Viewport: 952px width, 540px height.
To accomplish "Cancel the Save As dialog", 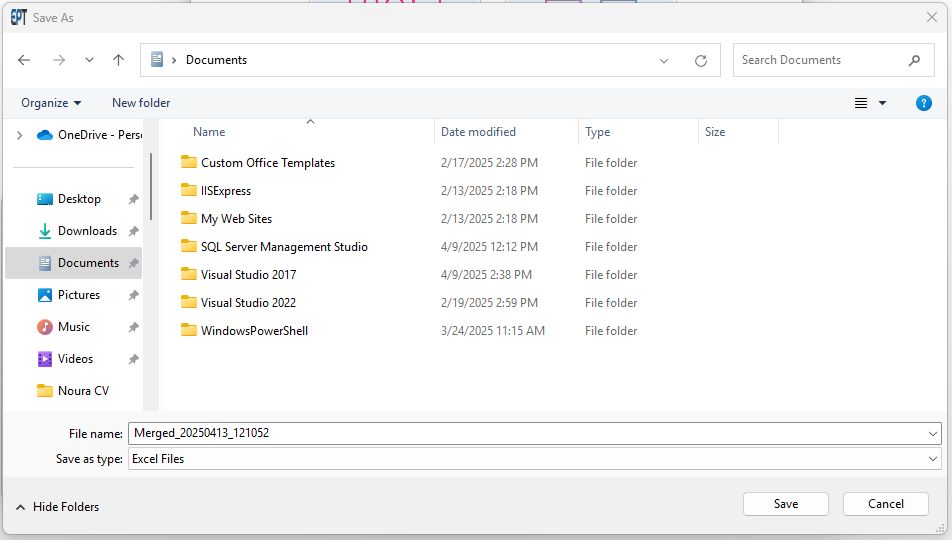I will point(885,504).
